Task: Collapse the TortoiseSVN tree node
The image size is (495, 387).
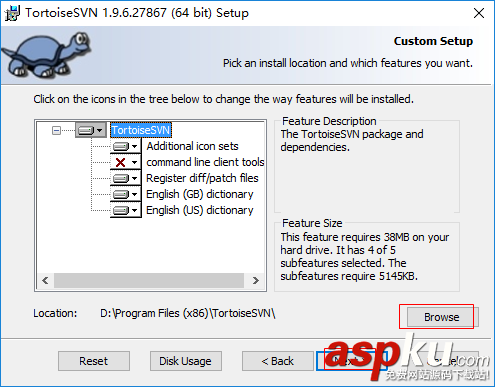Action: [57, 130]
